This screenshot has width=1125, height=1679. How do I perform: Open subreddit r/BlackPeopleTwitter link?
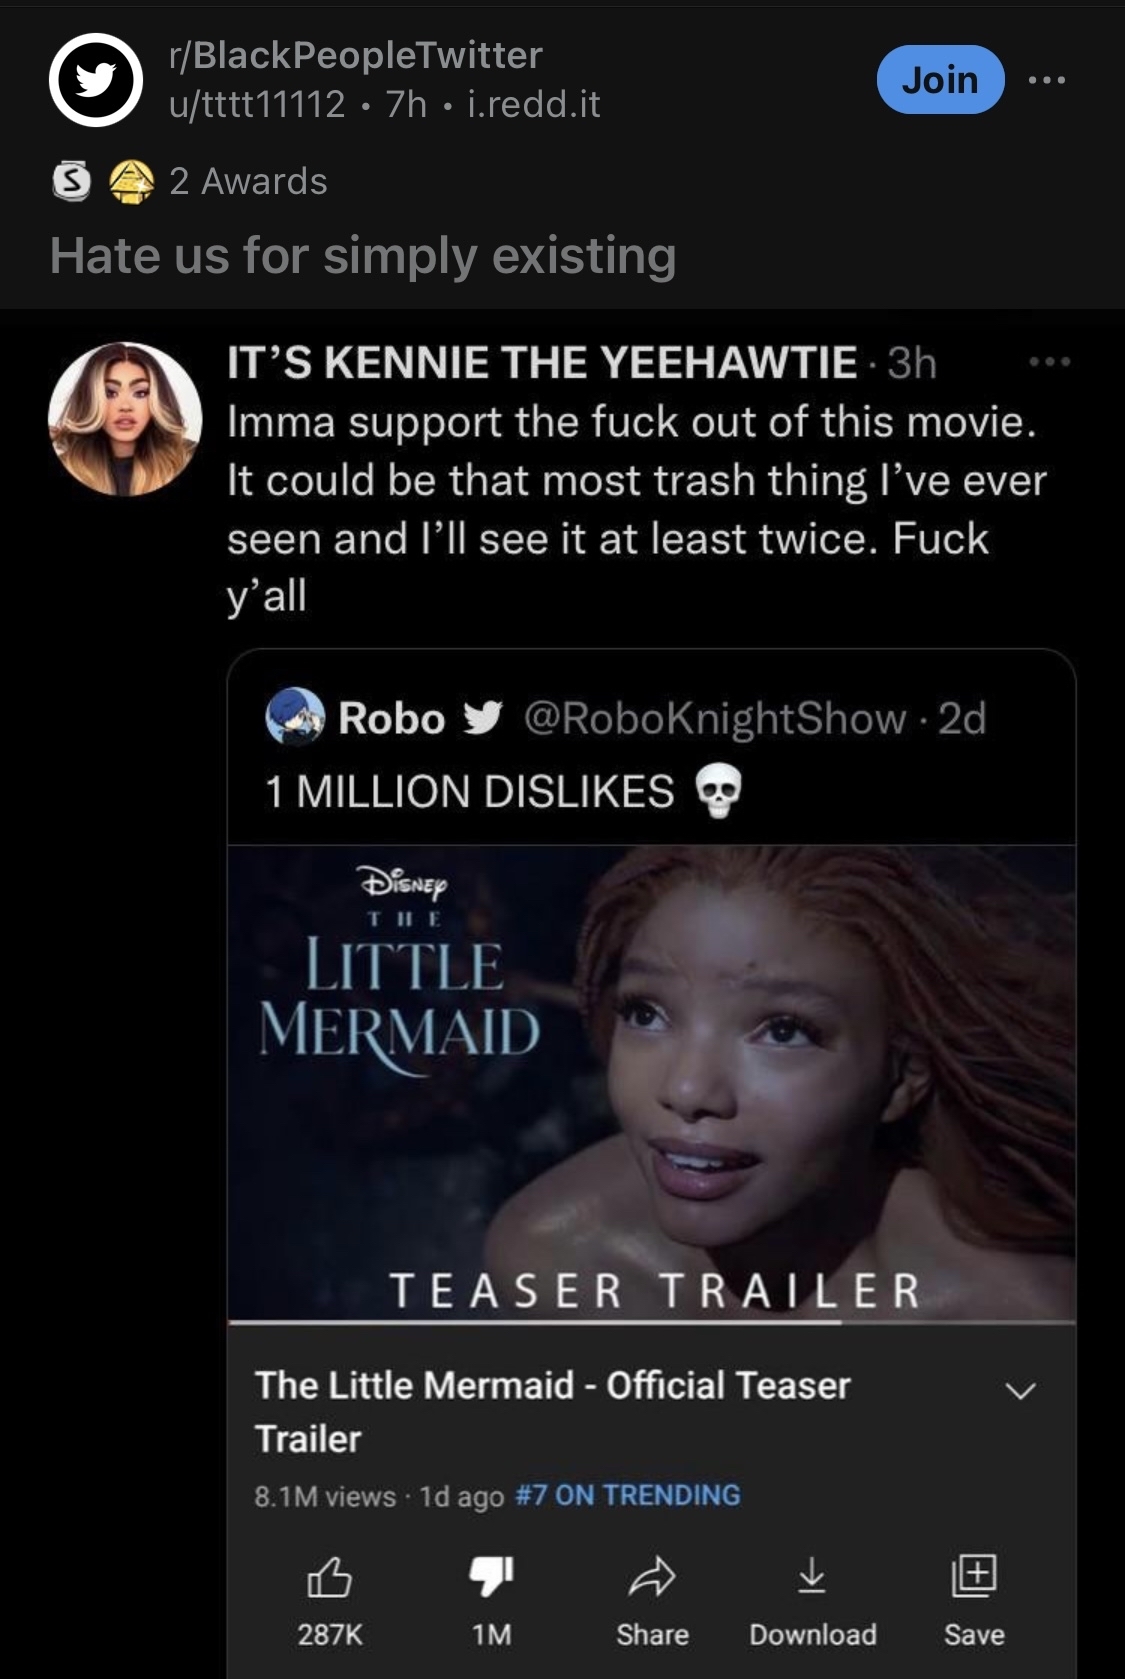356,55
